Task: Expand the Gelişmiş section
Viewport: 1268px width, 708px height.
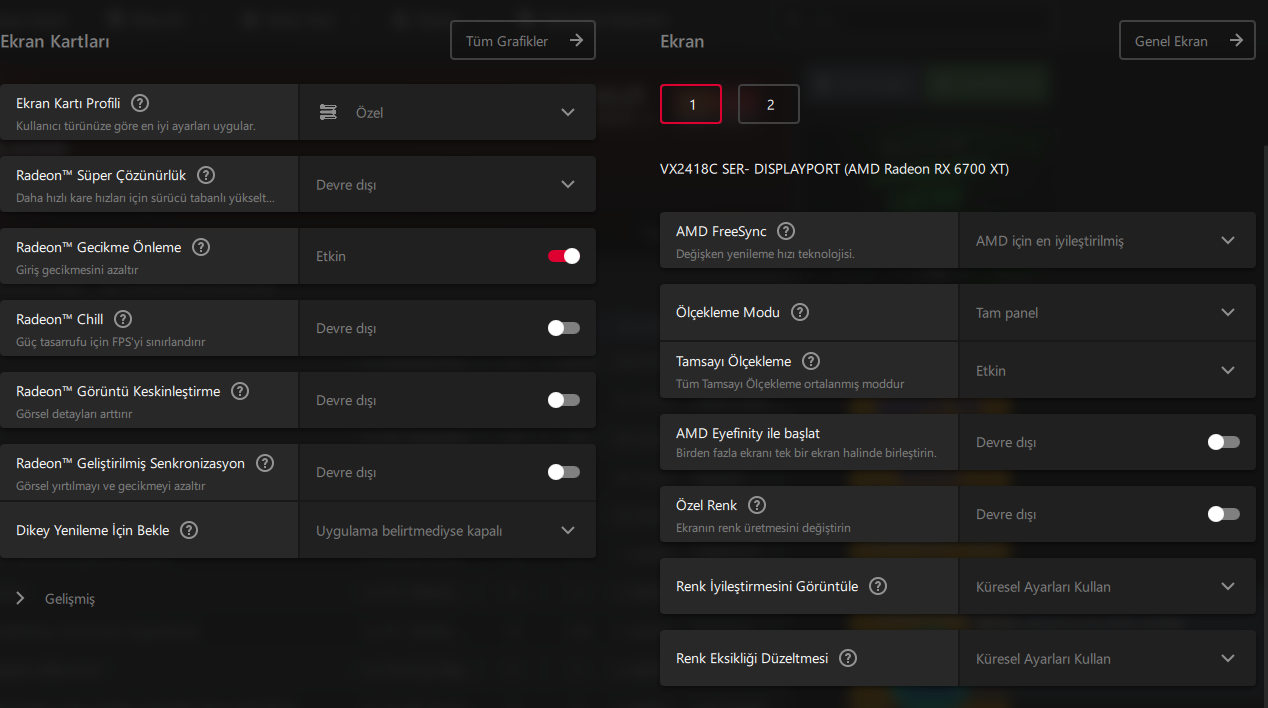Action: click(56, 599)
